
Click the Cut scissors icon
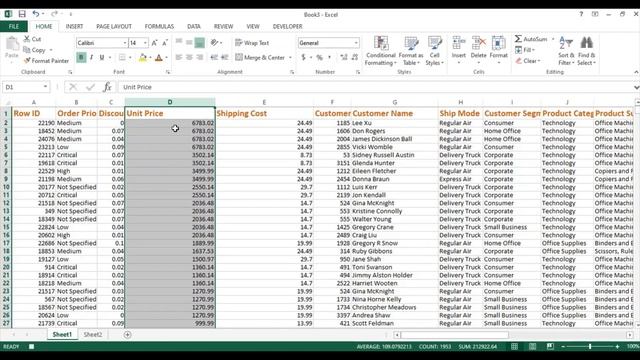[27, 39]
